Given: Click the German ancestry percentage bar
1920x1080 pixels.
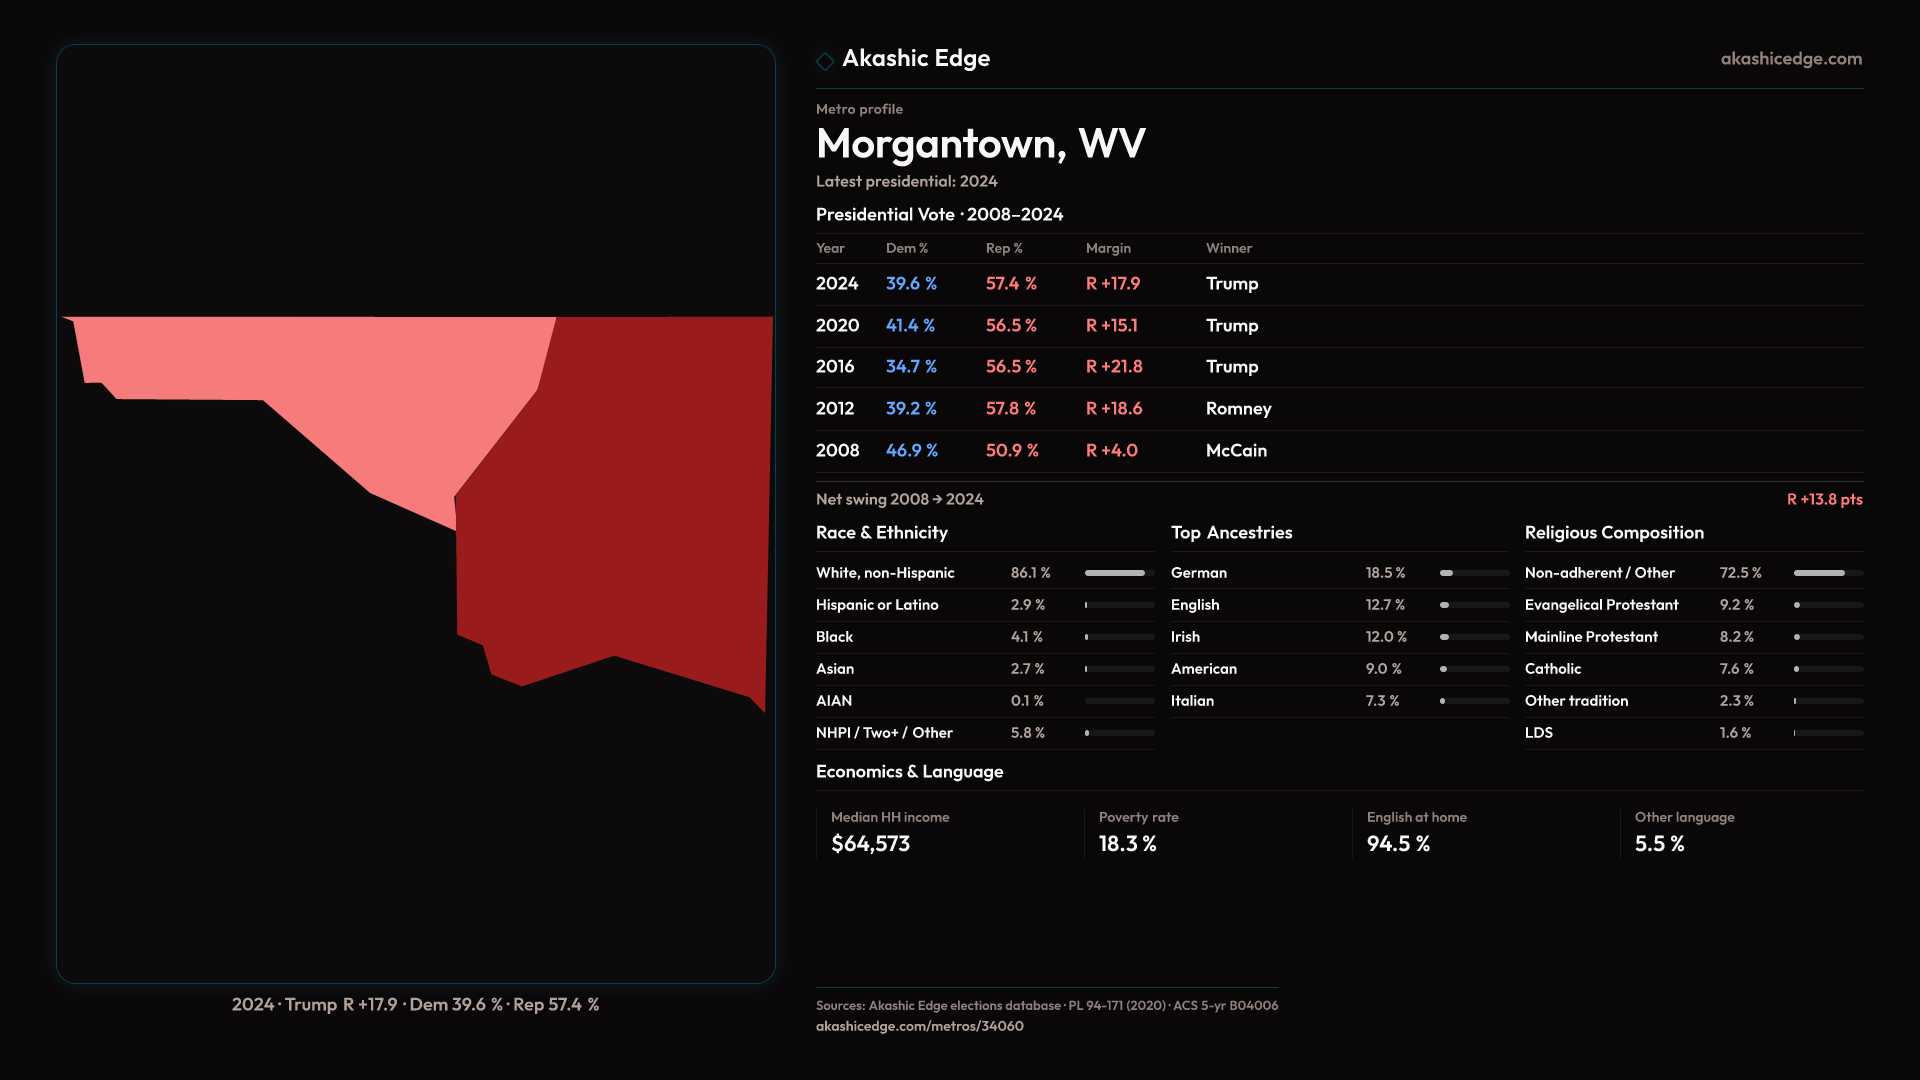Looking at the screenshot, I should pyautogui.click(x=1473, y=573).
